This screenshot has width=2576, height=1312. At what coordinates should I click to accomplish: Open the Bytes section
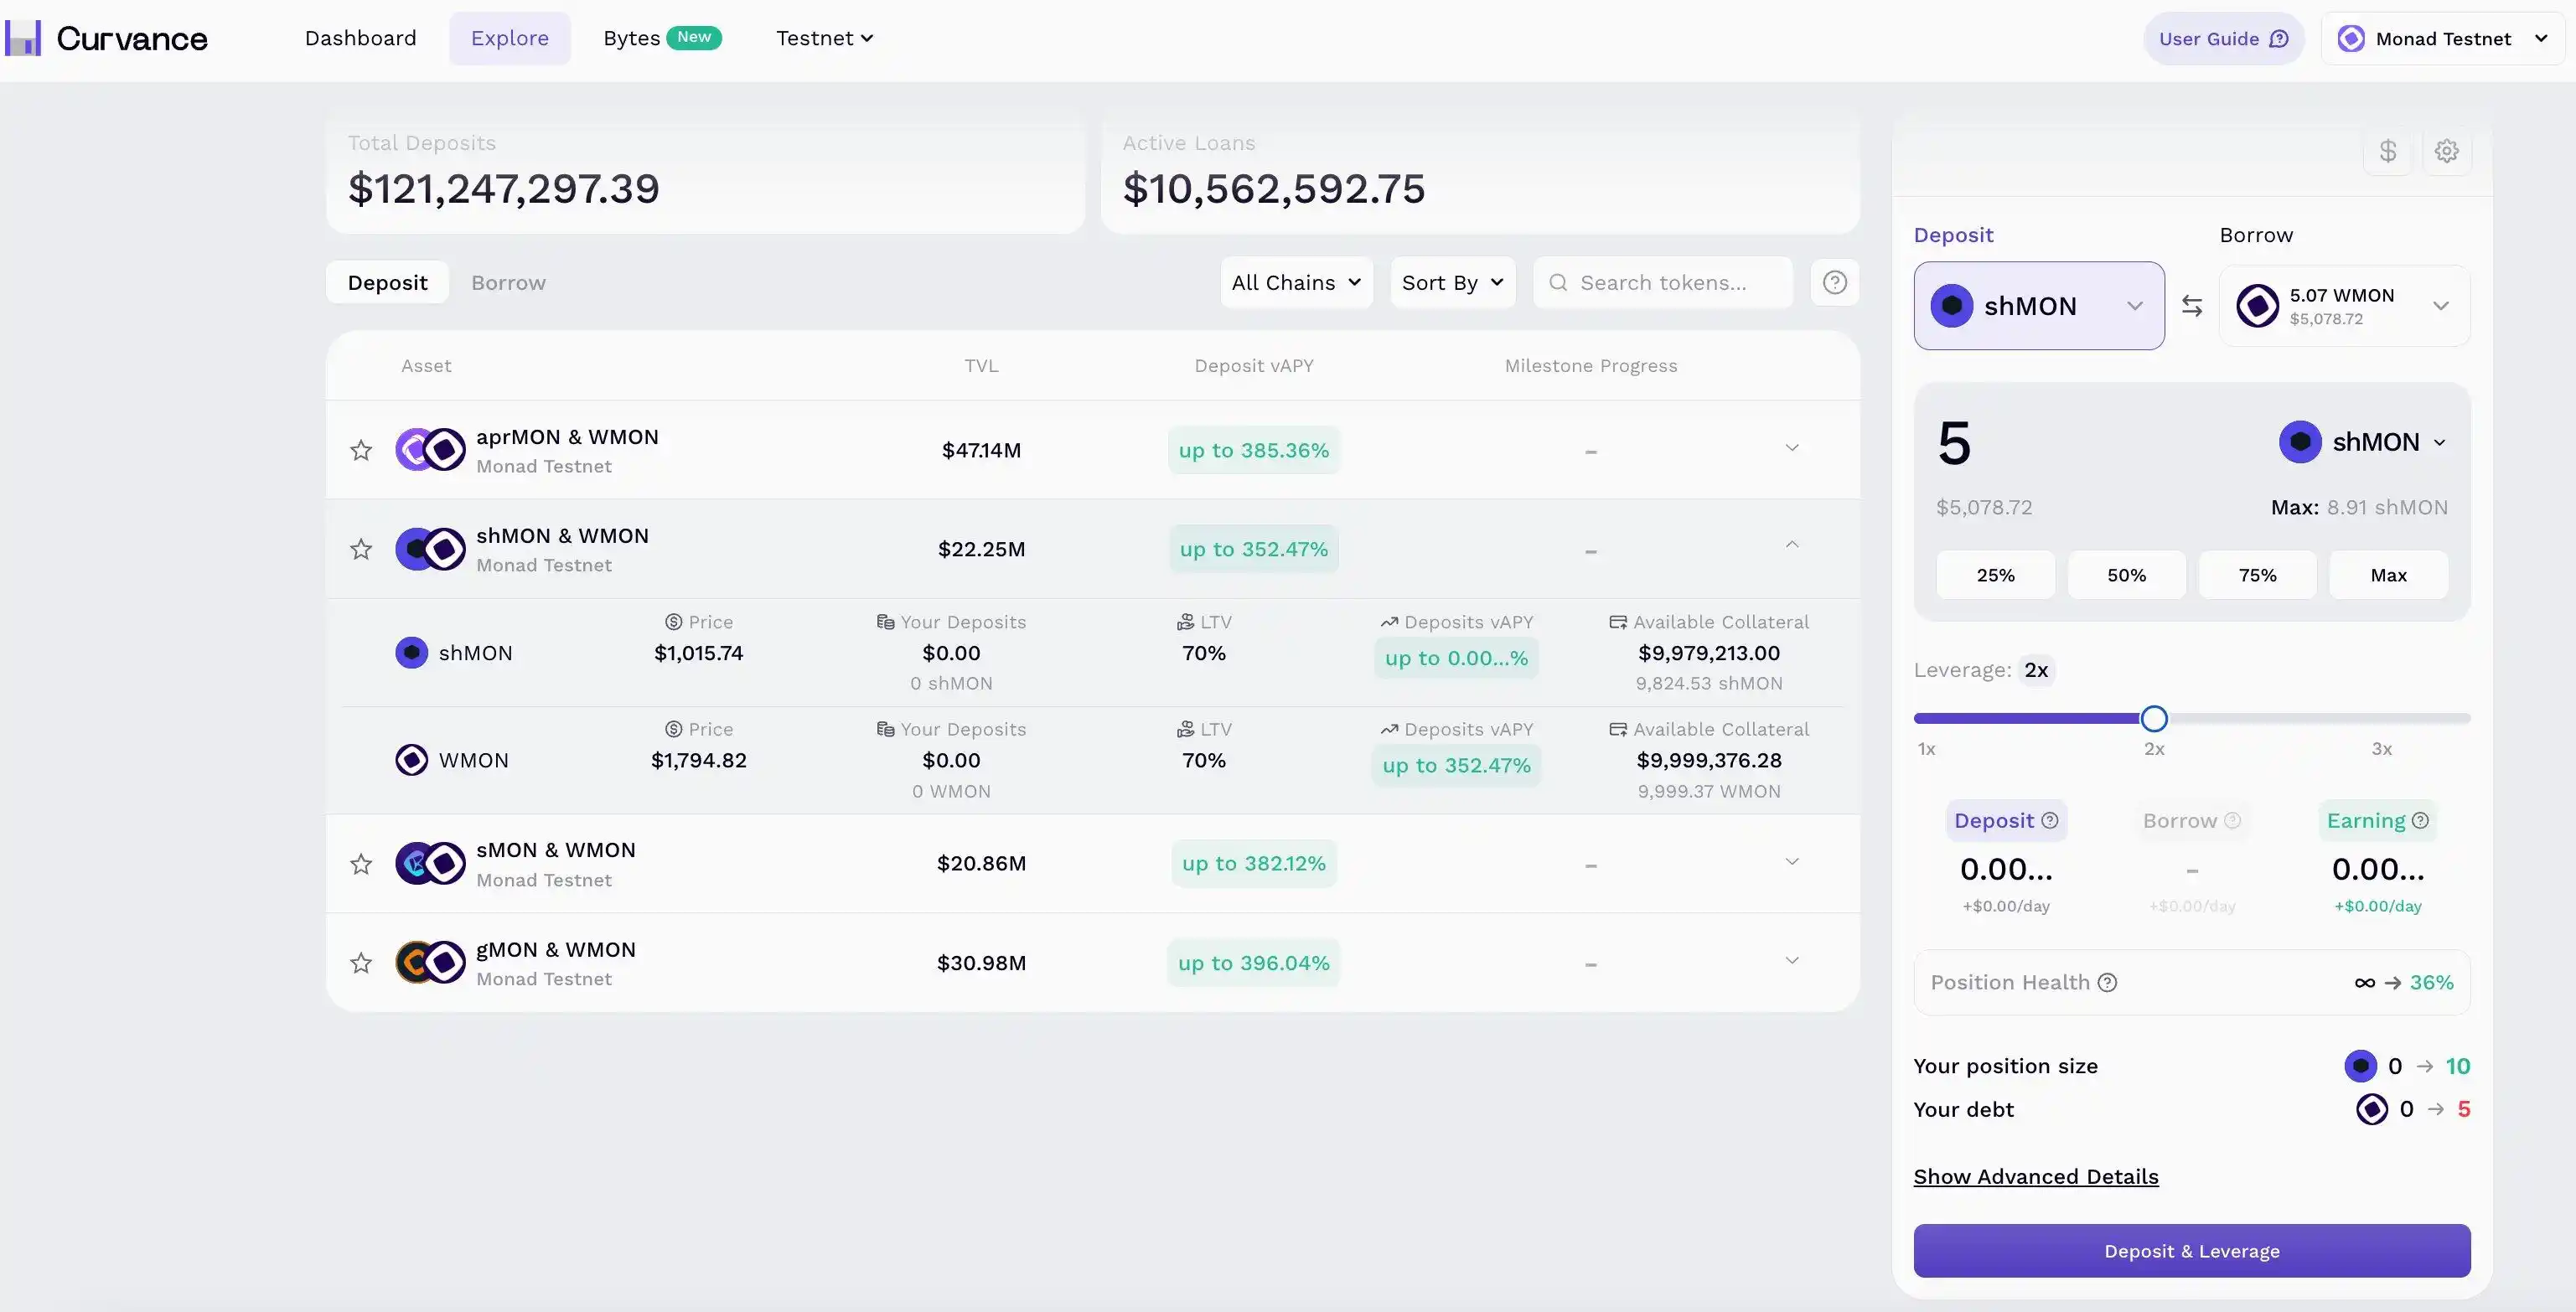click(x=630, y=38)
